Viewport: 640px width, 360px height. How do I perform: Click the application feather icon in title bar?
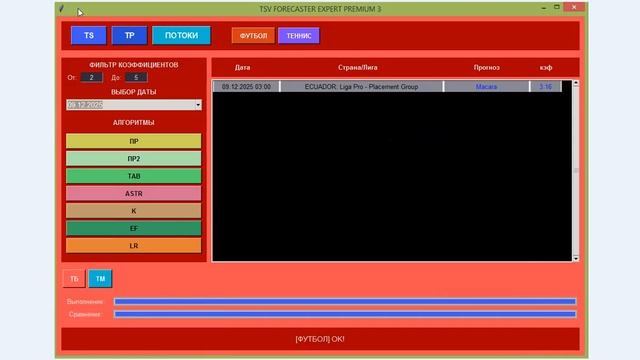click(62, 9)
